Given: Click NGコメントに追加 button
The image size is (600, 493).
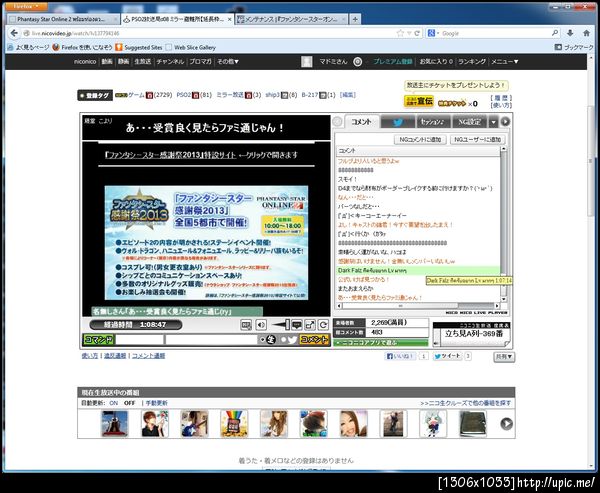Looking at the screenshot, I should pyautogui.click(x=420, y=140).
